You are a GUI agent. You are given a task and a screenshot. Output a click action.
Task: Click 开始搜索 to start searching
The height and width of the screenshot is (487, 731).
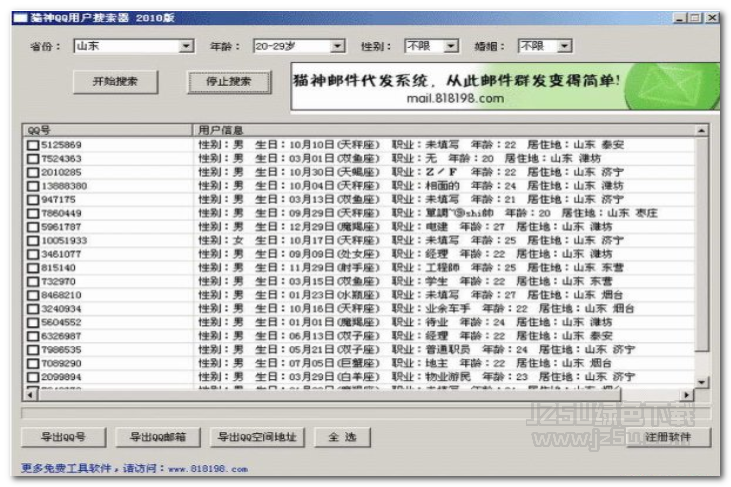click(115, 82)
